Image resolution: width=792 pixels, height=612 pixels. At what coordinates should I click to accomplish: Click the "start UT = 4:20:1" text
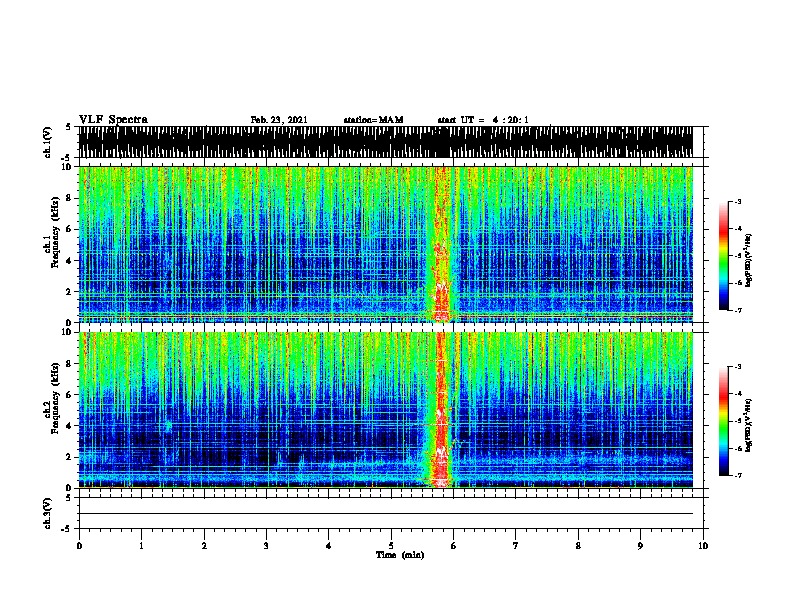(x=483, y=120)
